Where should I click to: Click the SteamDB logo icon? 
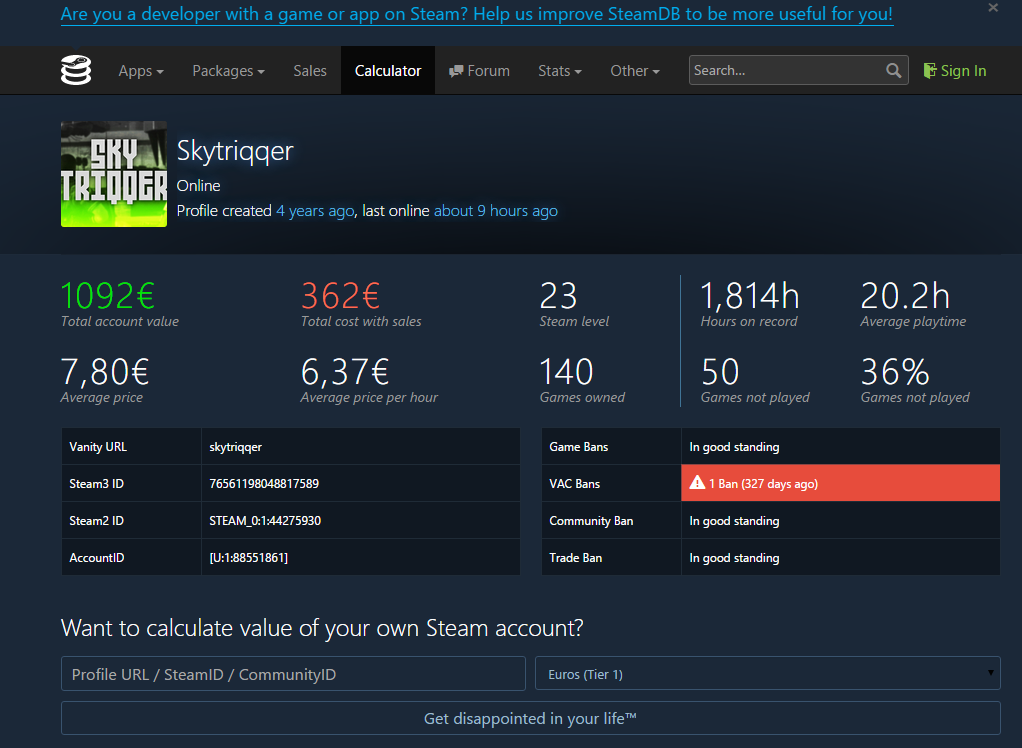(x=76, y=70)
